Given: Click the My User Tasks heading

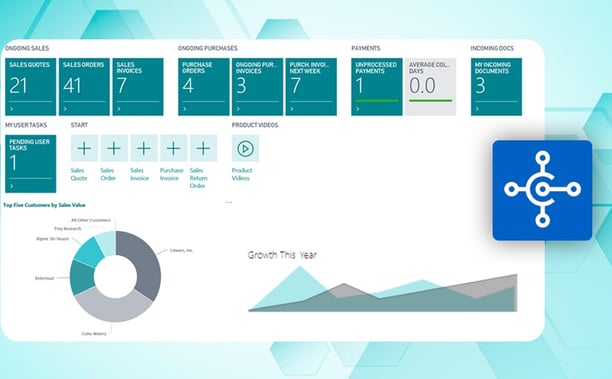Looking at the screenshot, I should click(26, 125).
